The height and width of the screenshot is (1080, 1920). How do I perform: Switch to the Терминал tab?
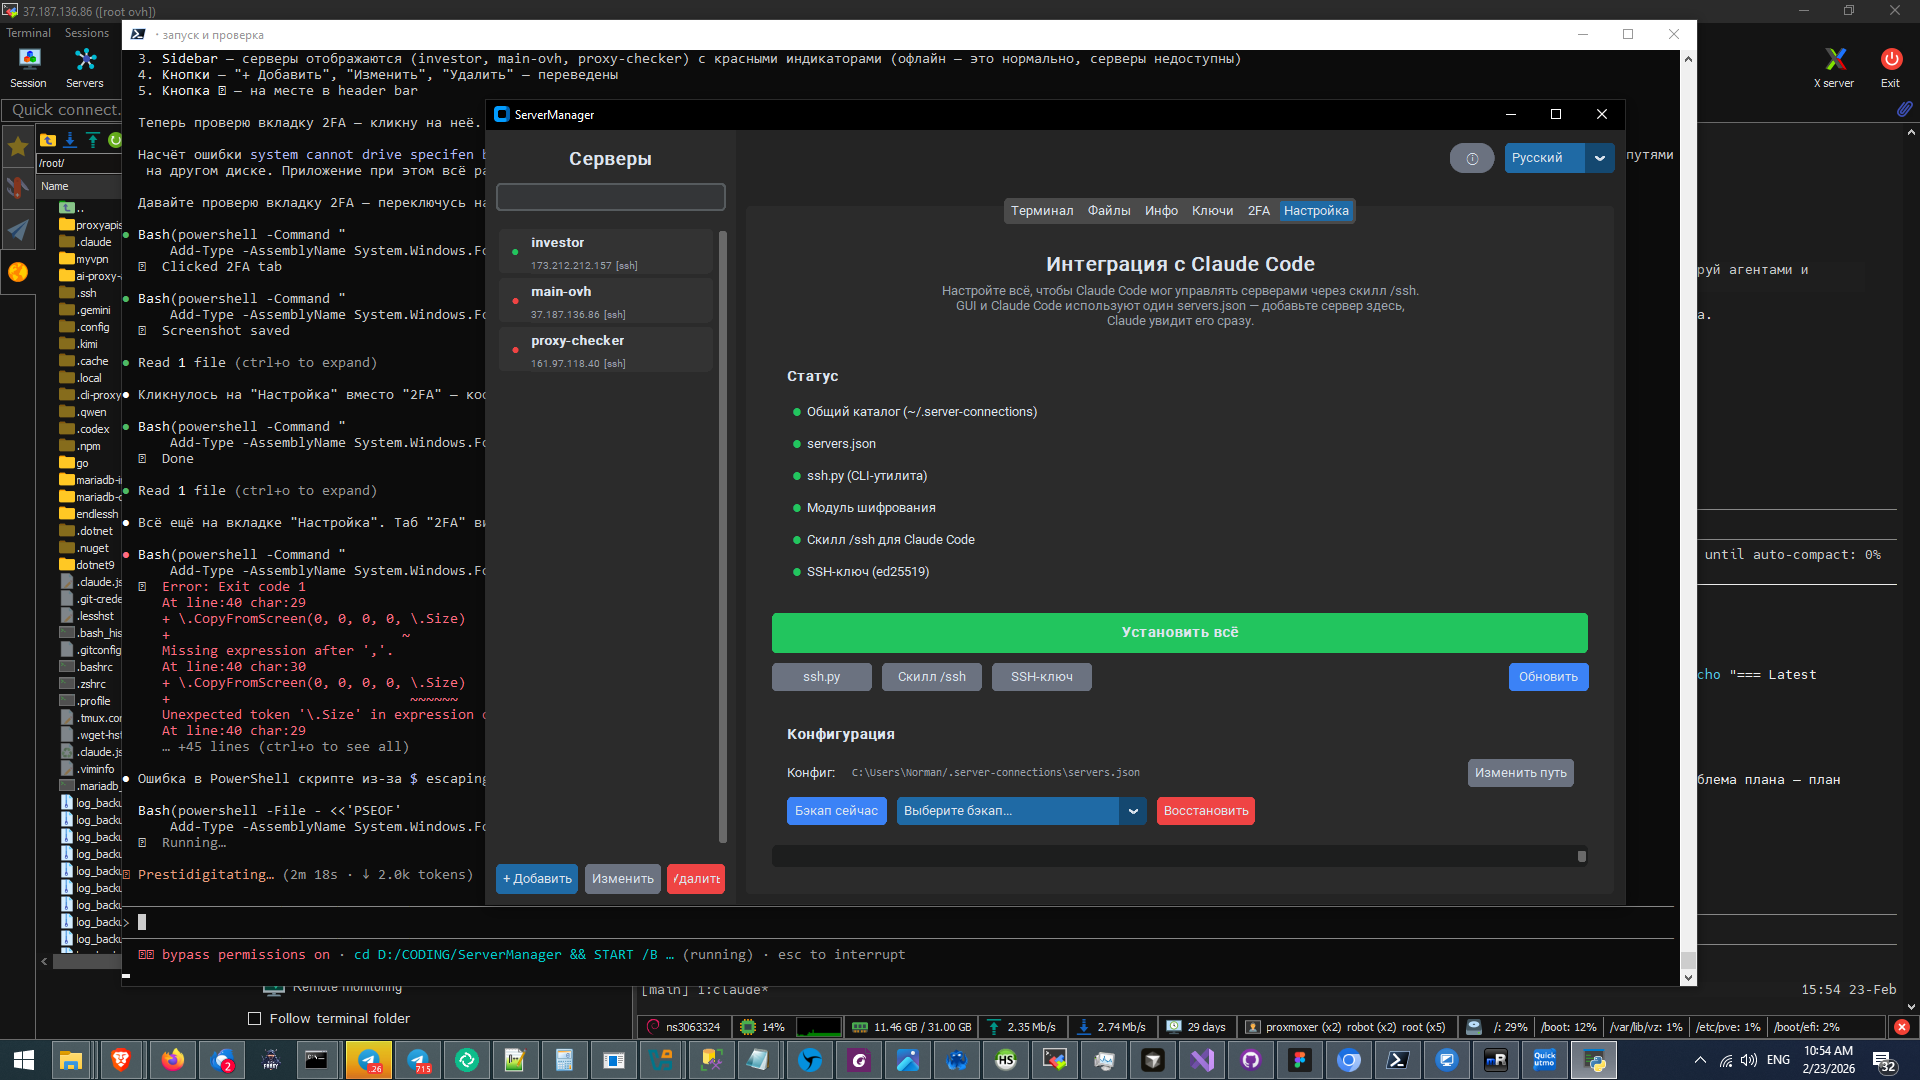pyautogui.click(x=1041, y=211)
